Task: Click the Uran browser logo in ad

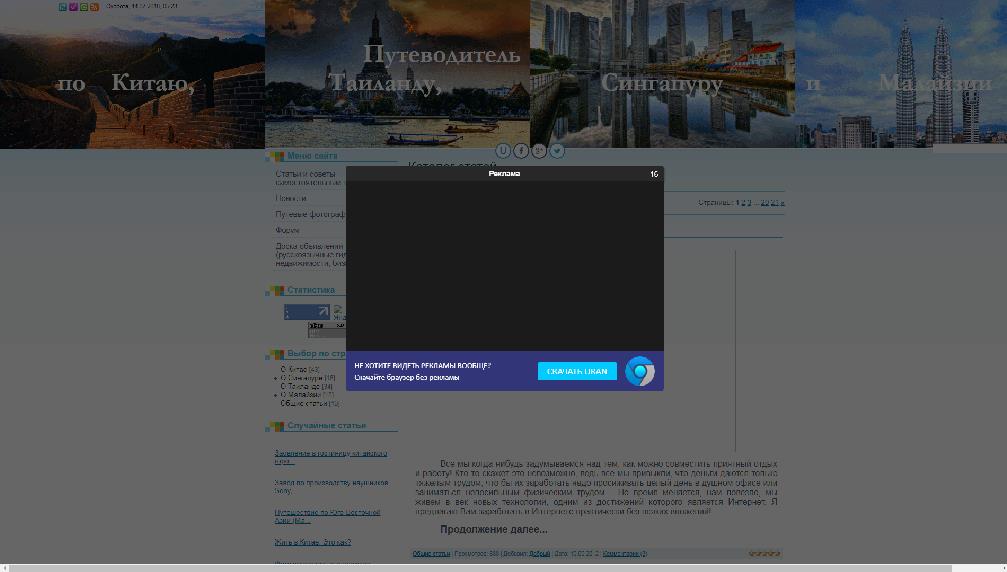Action: click(640, 371)
